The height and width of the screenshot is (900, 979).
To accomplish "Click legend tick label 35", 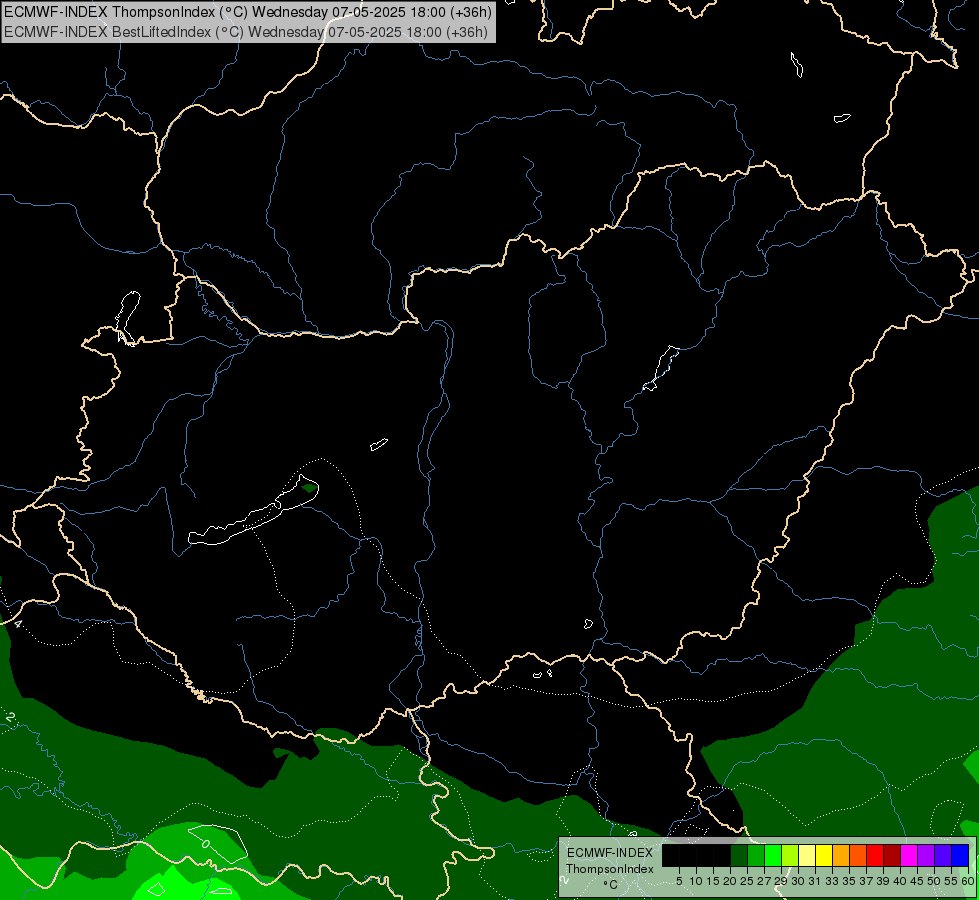I will click(849, 881).
